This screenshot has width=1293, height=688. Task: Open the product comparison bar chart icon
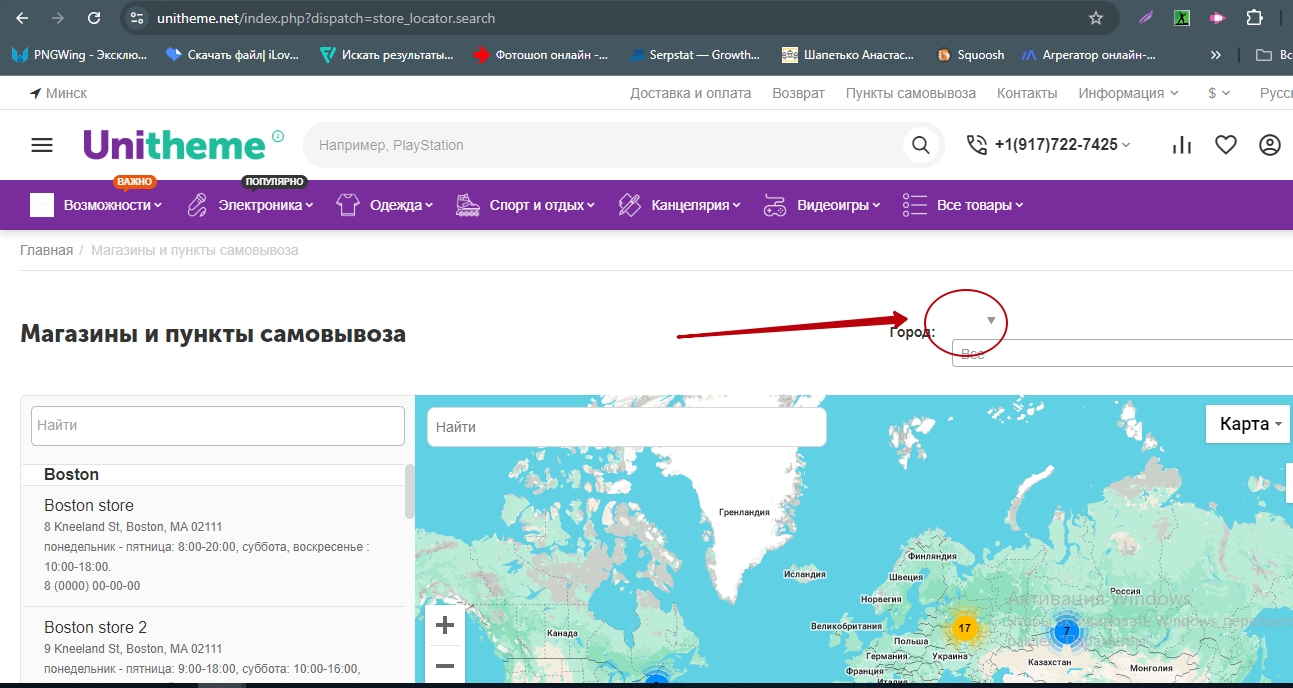click(x=1182, y=145)
